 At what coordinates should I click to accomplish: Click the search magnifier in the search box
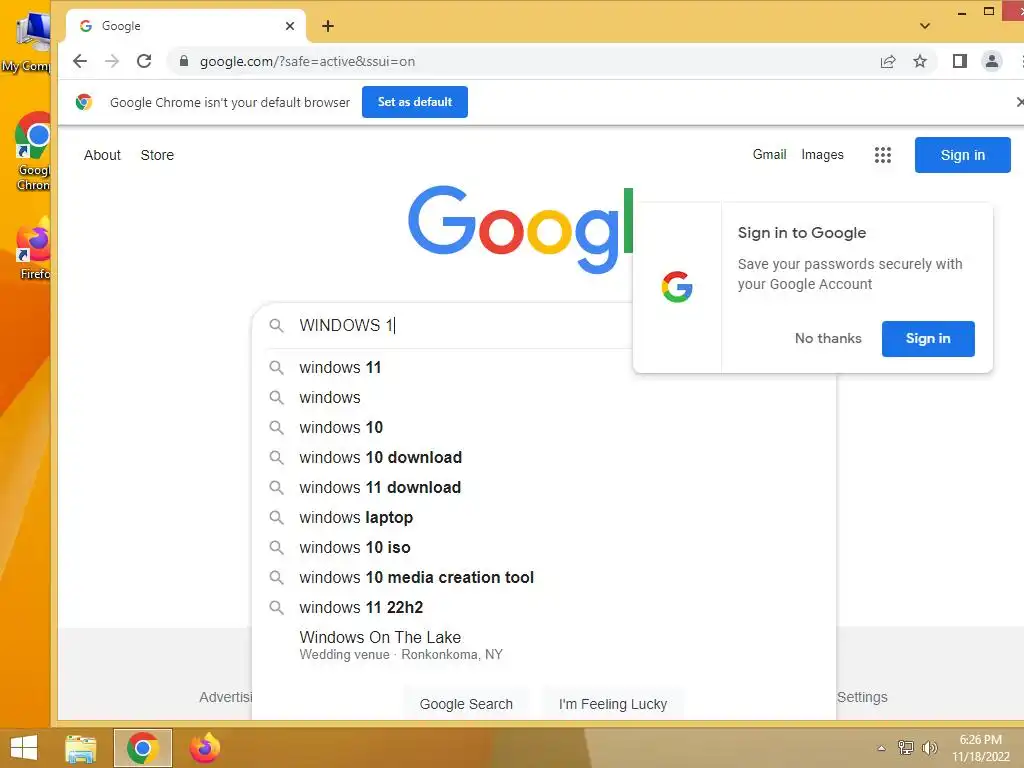point(277,325)
